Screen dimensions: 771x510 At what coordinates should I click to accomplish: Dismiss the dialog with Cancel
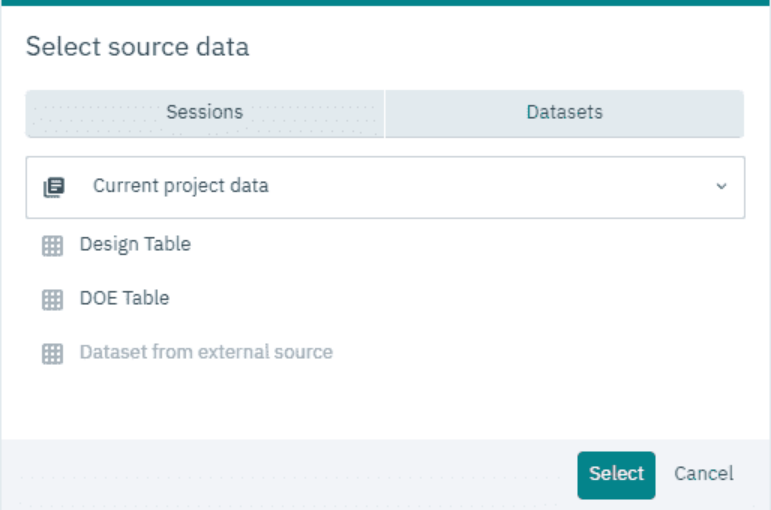704,474
